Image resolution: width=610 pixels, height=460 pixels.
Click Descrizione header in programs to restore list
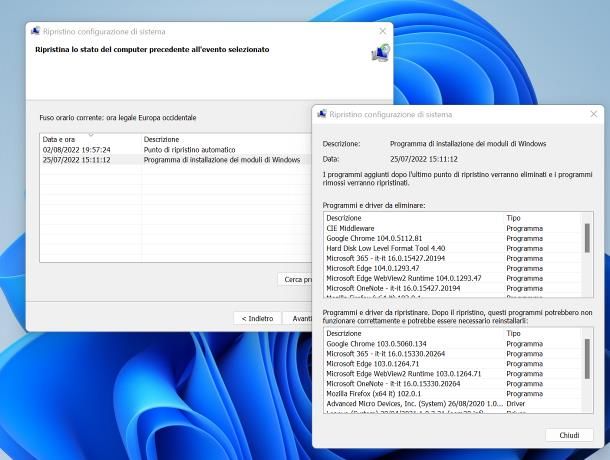(414, 334)
